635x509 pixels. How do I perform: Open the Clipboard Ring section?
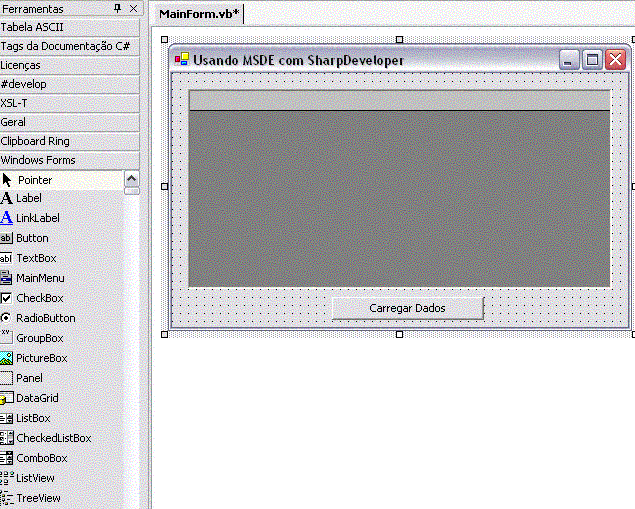pos(70,141)
